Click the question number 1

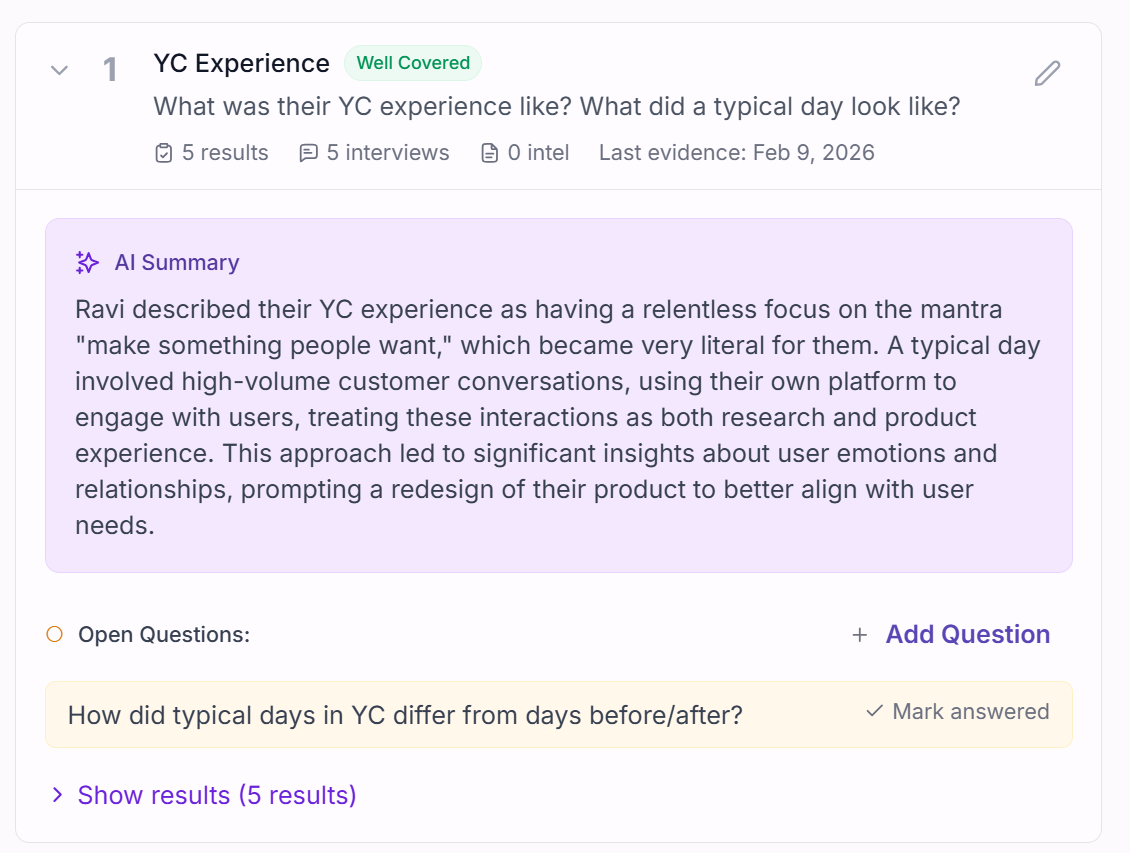pyautogui.click(x=110, y=69)
